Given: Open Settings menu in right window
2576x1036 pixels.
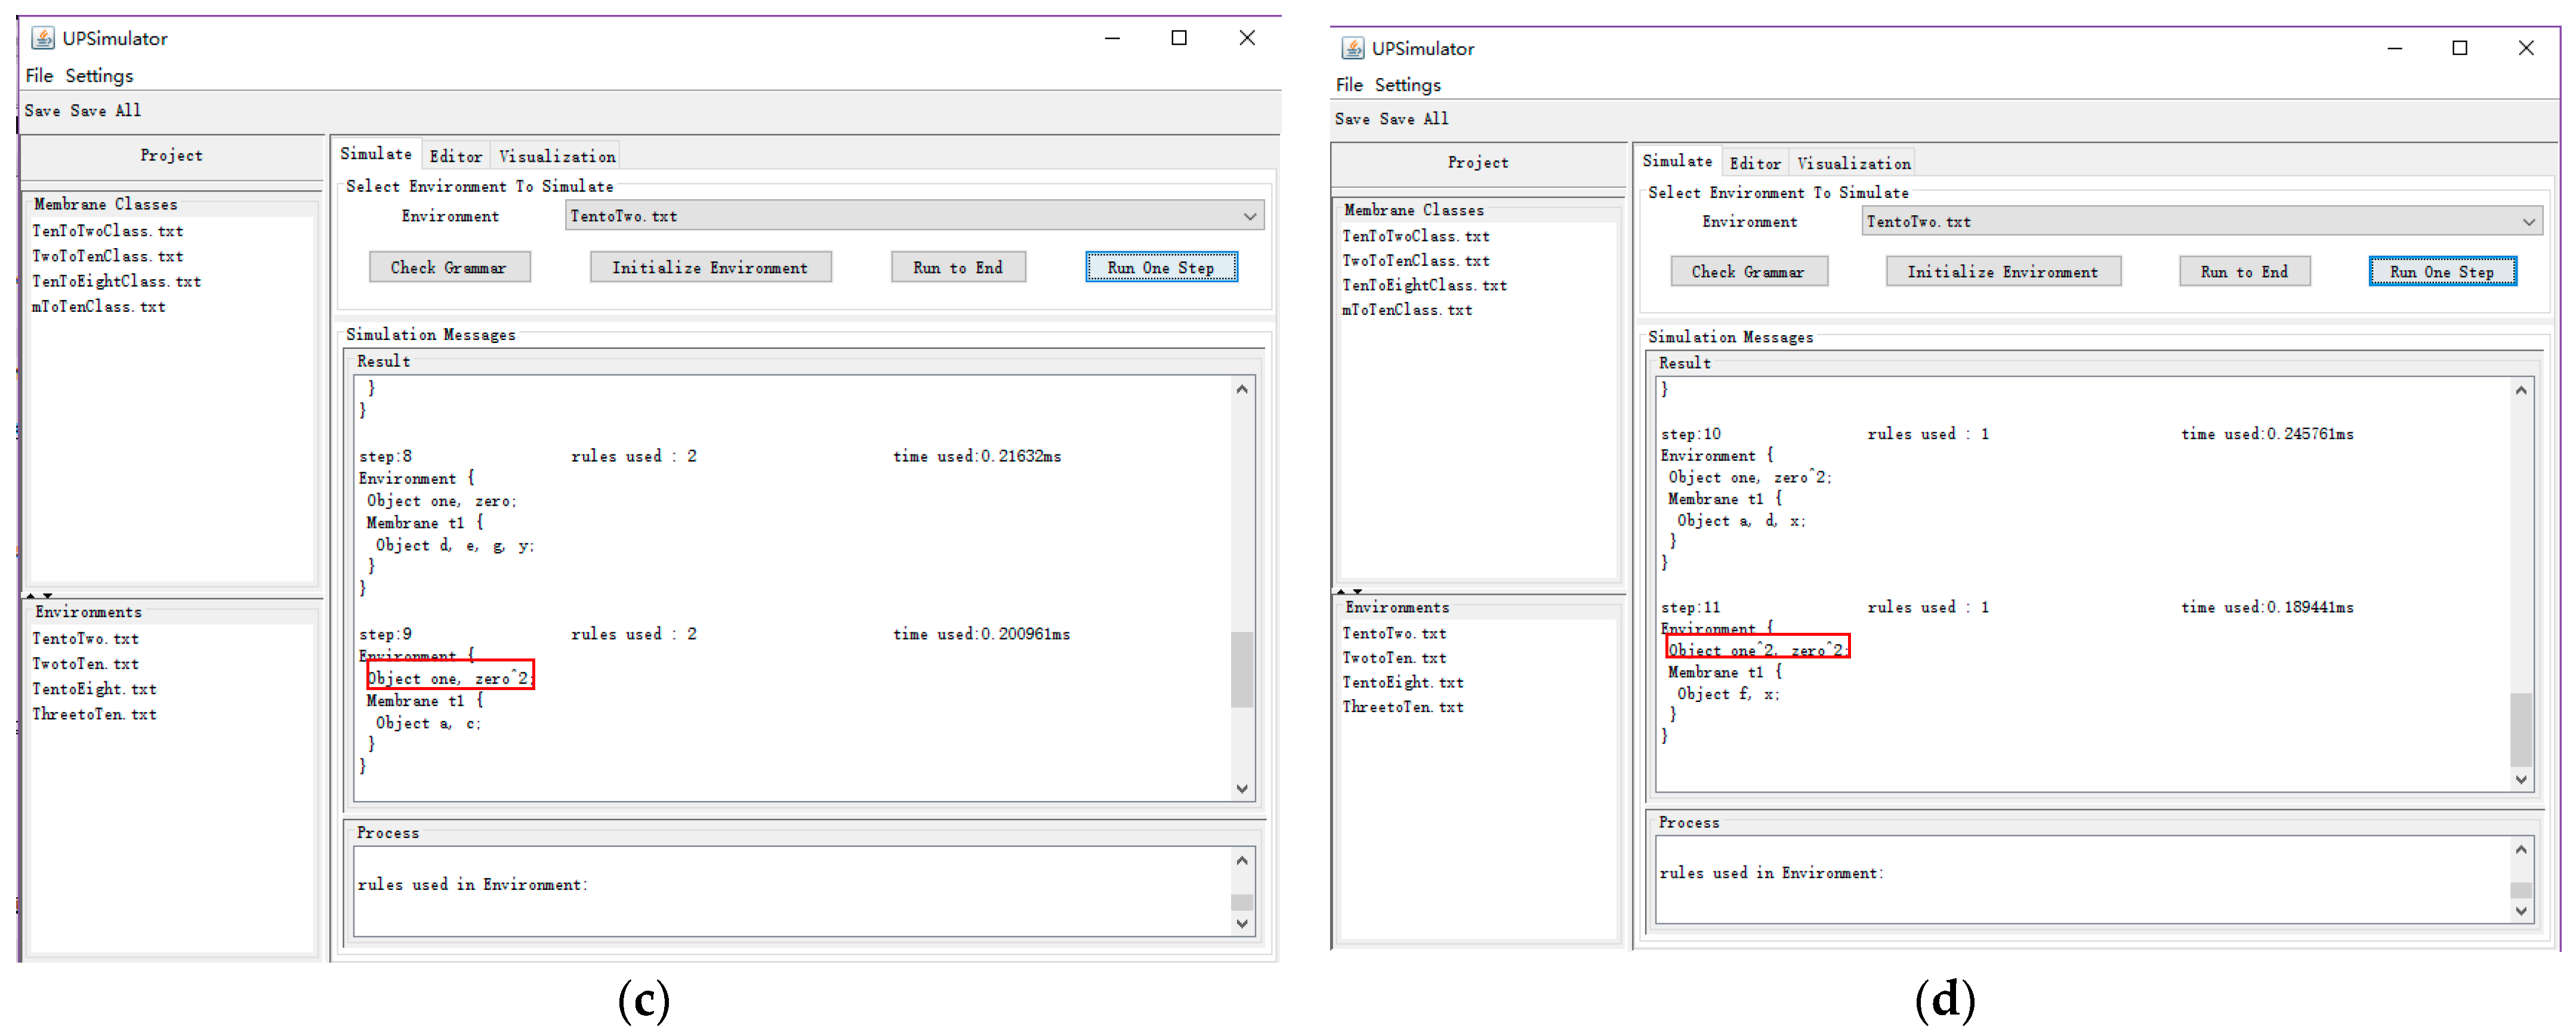Looking at the screenshot, I should tap(1407, 85).
